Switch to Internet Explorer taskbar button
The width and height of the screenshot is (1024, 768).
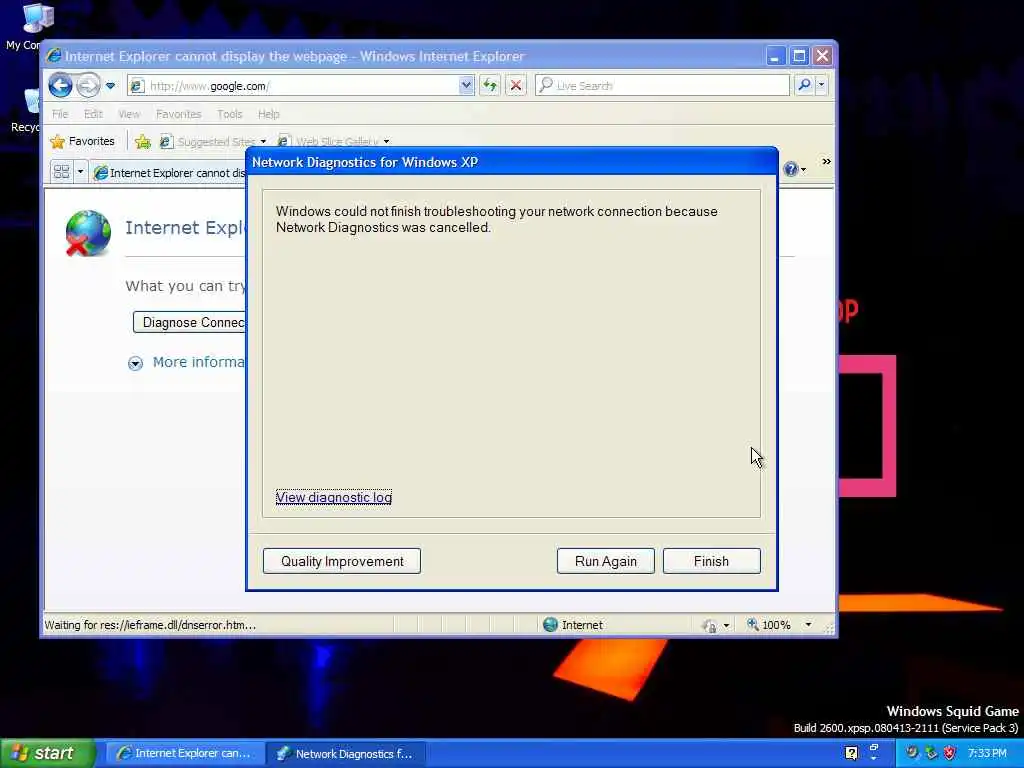coord(185,754)
